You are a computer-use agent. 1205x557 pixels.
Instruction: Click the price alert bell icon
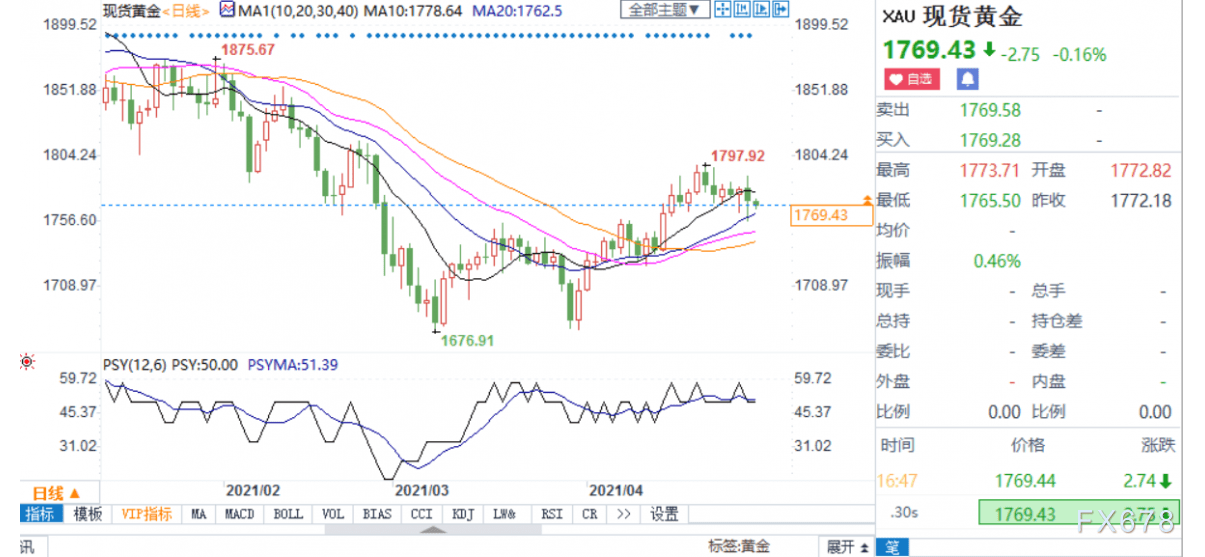pos(968,79)
